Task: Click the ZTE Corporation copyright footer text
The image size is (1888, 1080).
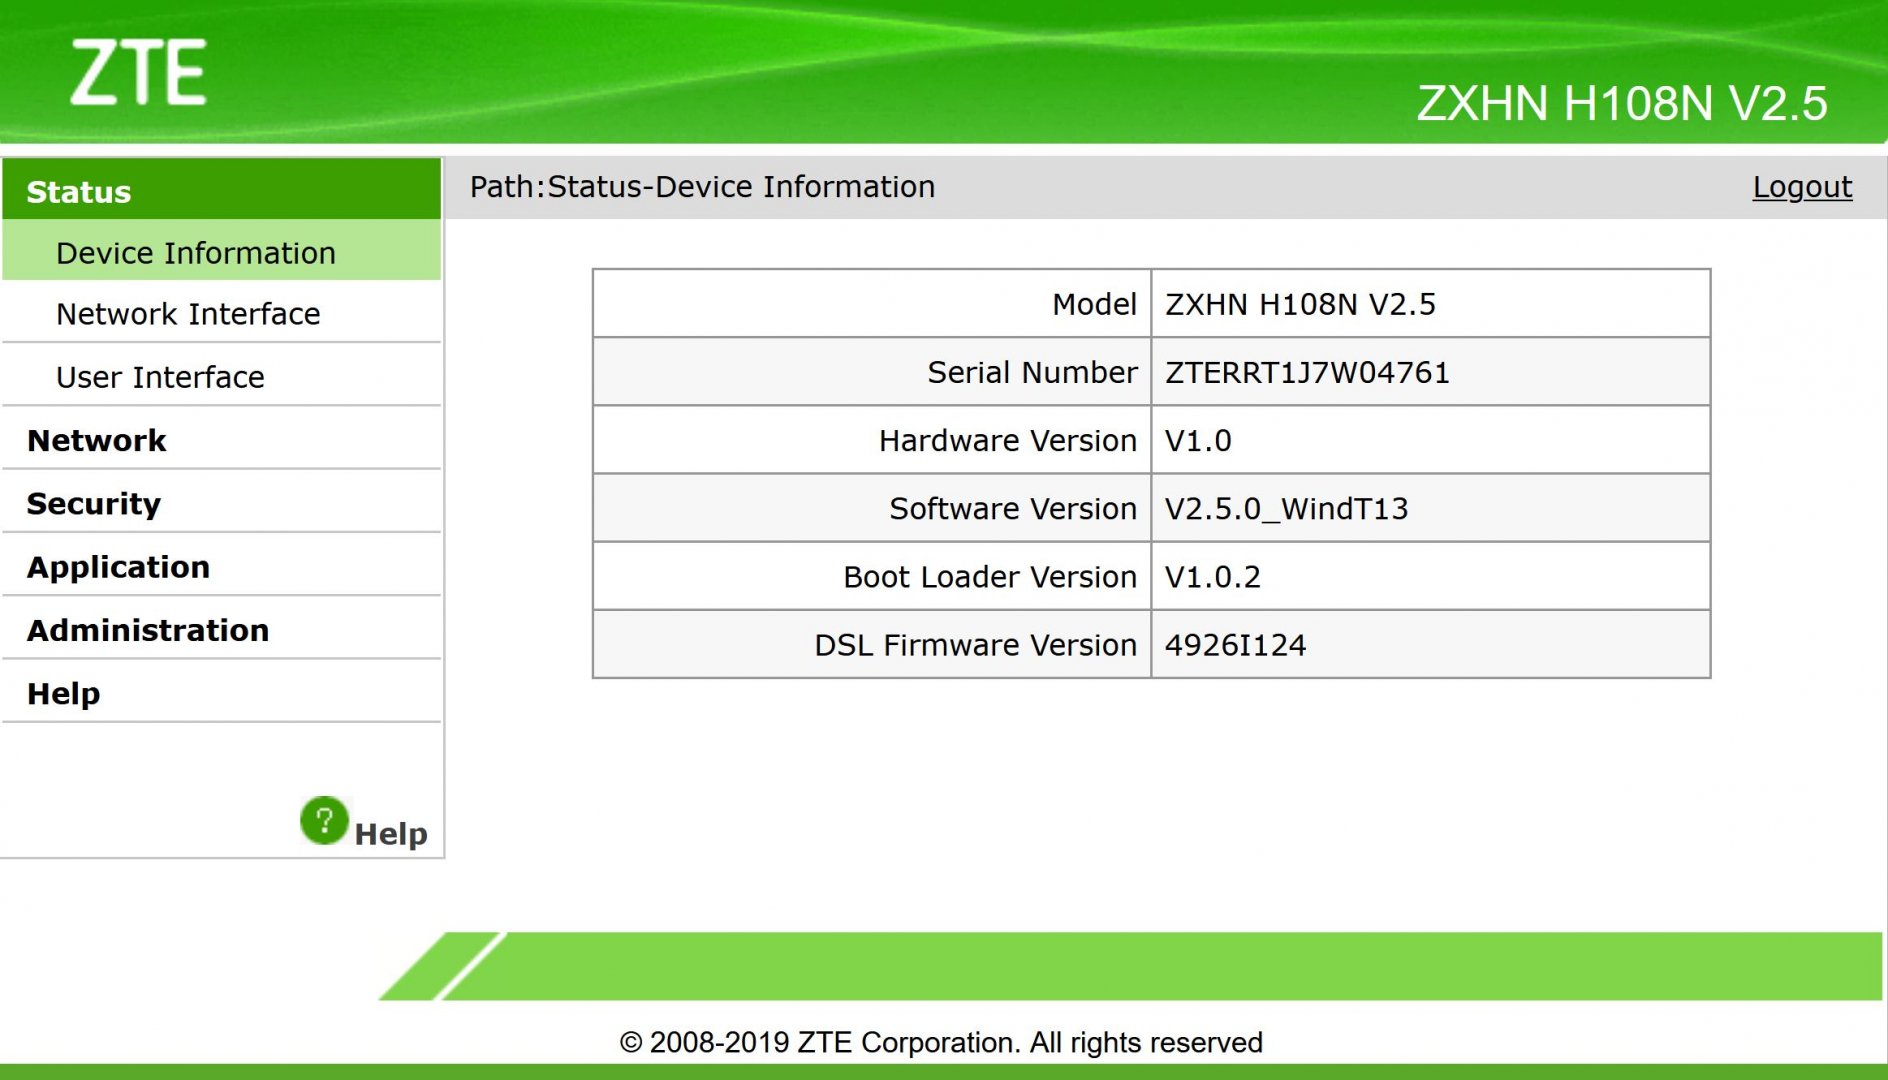Action: (x=941, y=1042)
